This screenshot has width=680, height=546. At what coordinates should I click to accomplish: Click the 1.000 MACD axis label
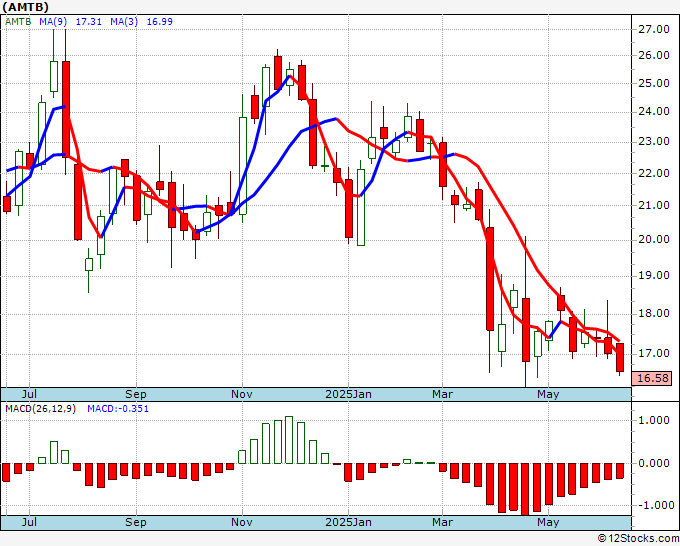click(656, 420)
